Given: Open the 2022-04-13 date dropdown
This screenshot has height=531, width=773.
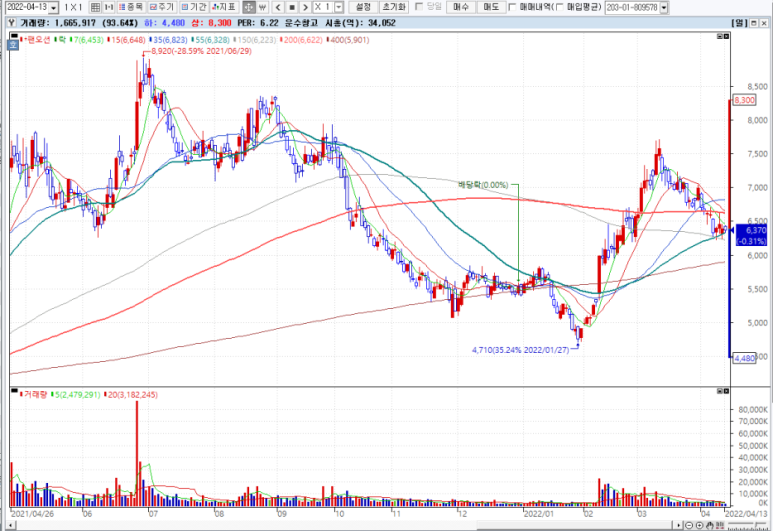Looking at the screenshot, I should tap(54, 7).
